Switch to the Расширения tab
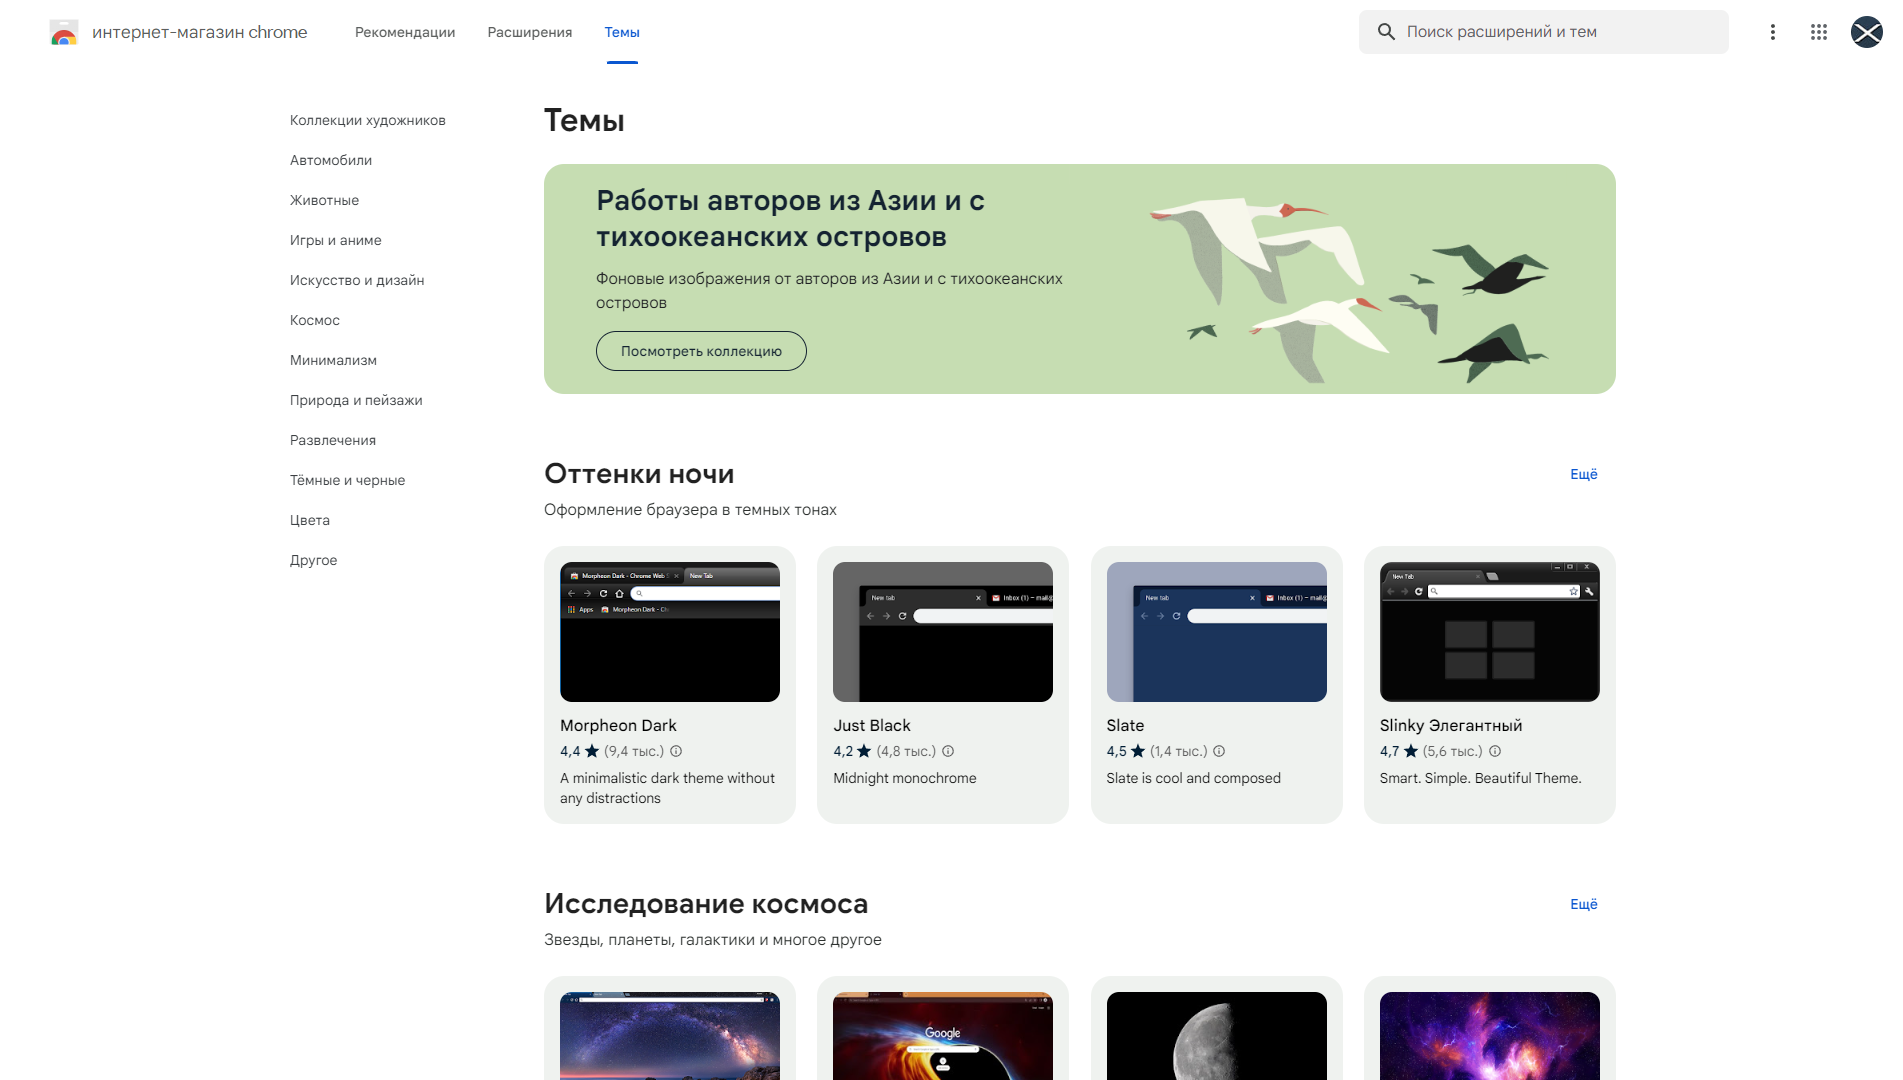This screenshot has height=1080, width=1903. tap(530, 32)
